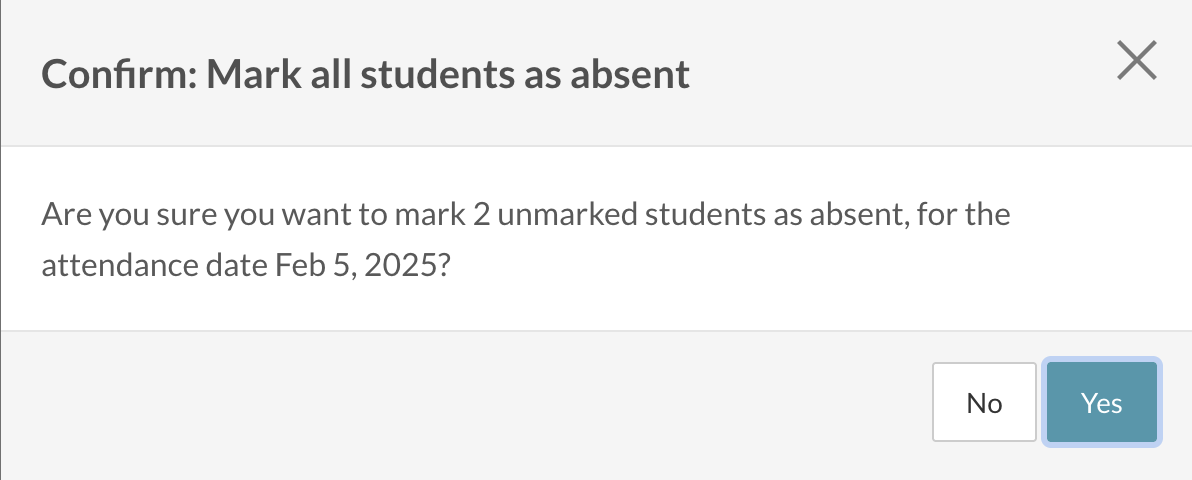Click the number '2' in the confirmation message
Image resolution: width=1192 pixels, height=480 pixels.
481,216
